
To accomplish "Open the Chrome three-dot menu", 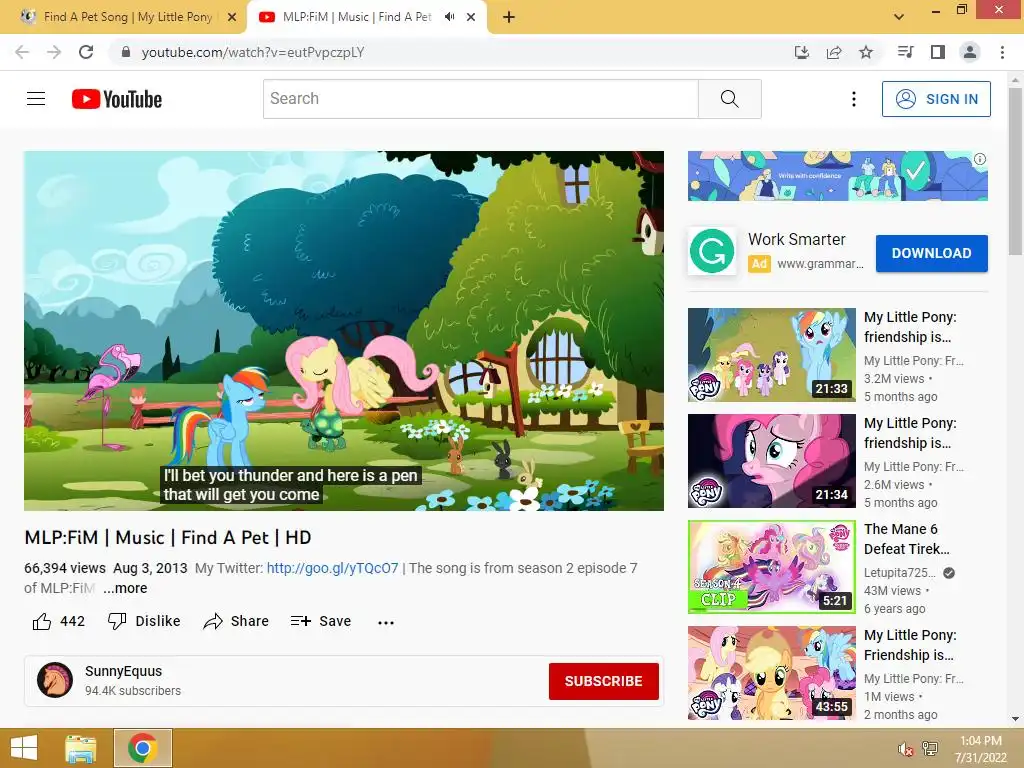I will 1002,52.
